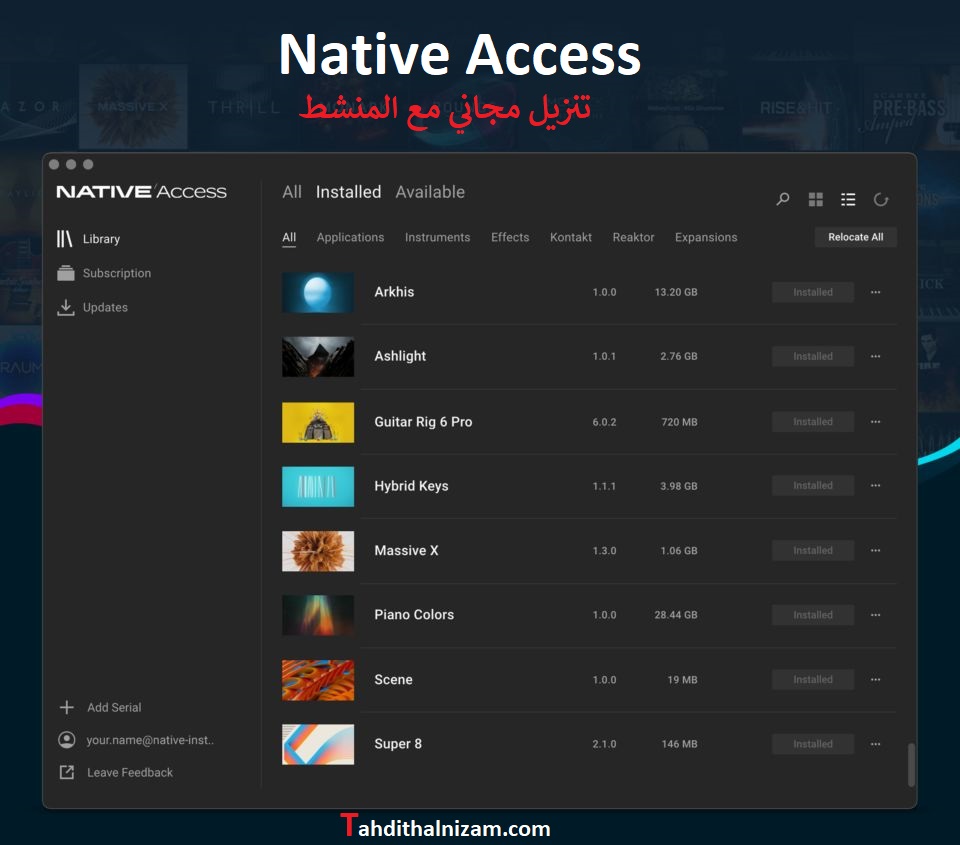The width and height of the screenshot is (960, 845).
Task: Open the account user icon
Action: (67, 740)
